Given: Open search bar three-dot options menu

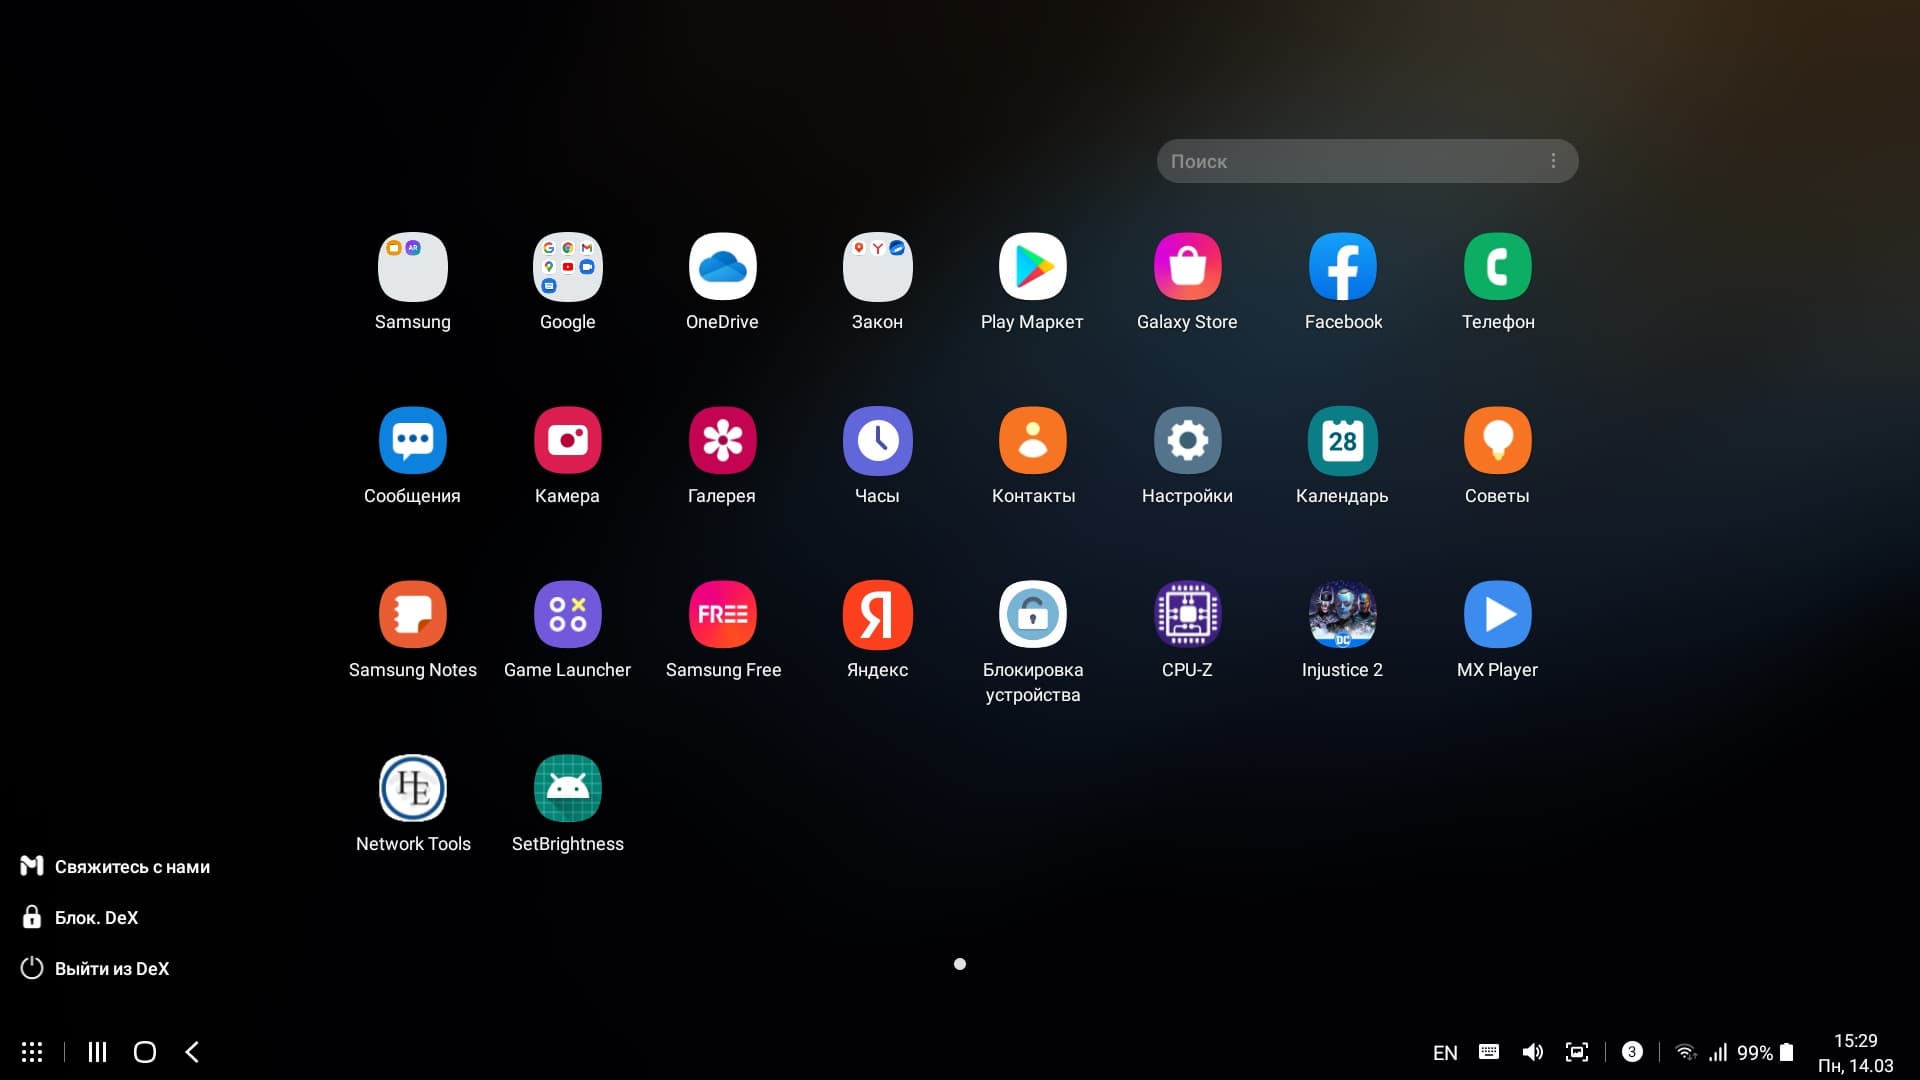Looking at the screenshot, I should (1552, 161).
